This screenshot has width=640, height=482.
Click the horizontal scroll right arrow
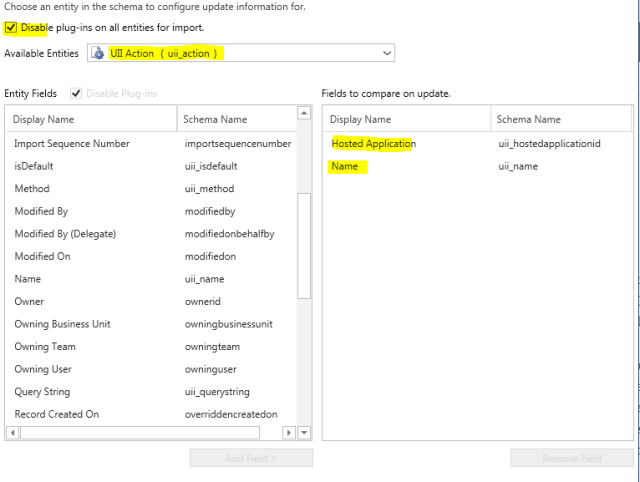pyautogui.click(x=289, y=433)
